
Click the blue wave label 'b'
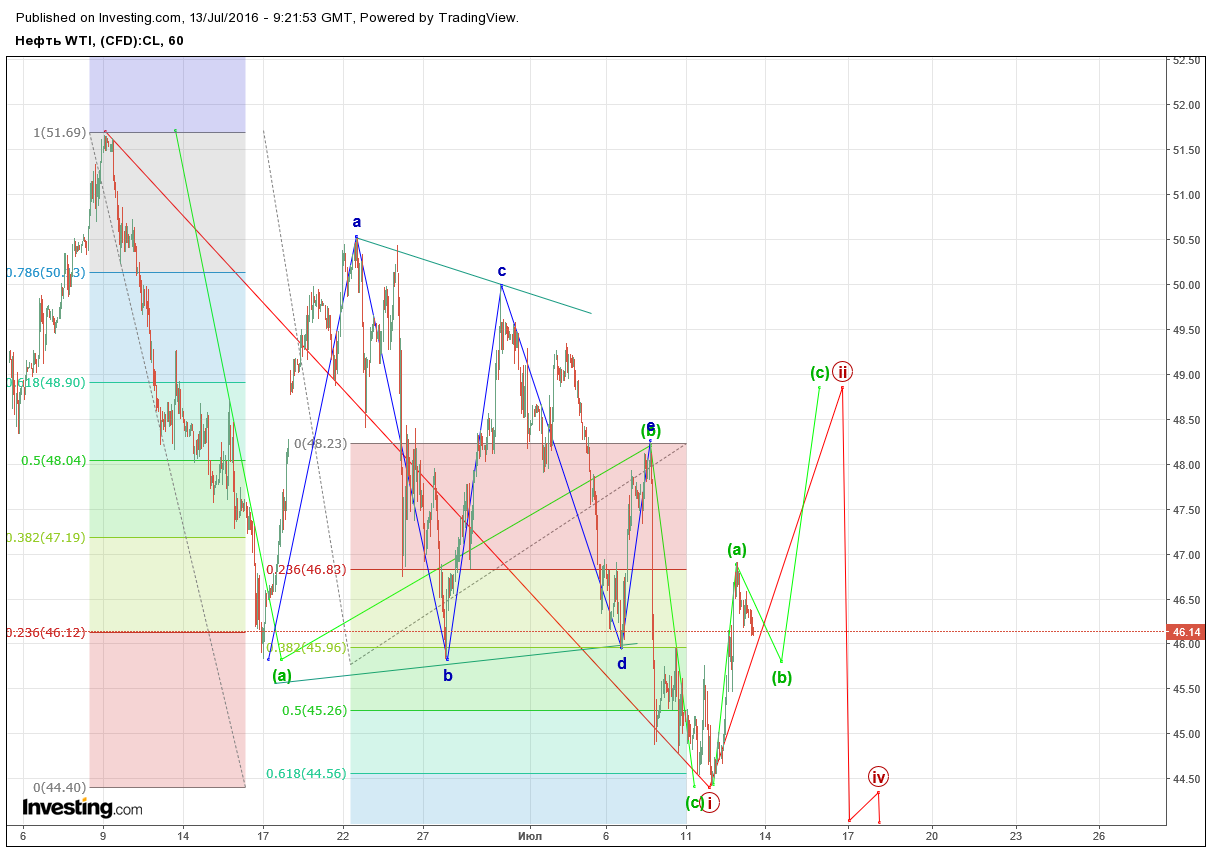click(x=448, y=675)
